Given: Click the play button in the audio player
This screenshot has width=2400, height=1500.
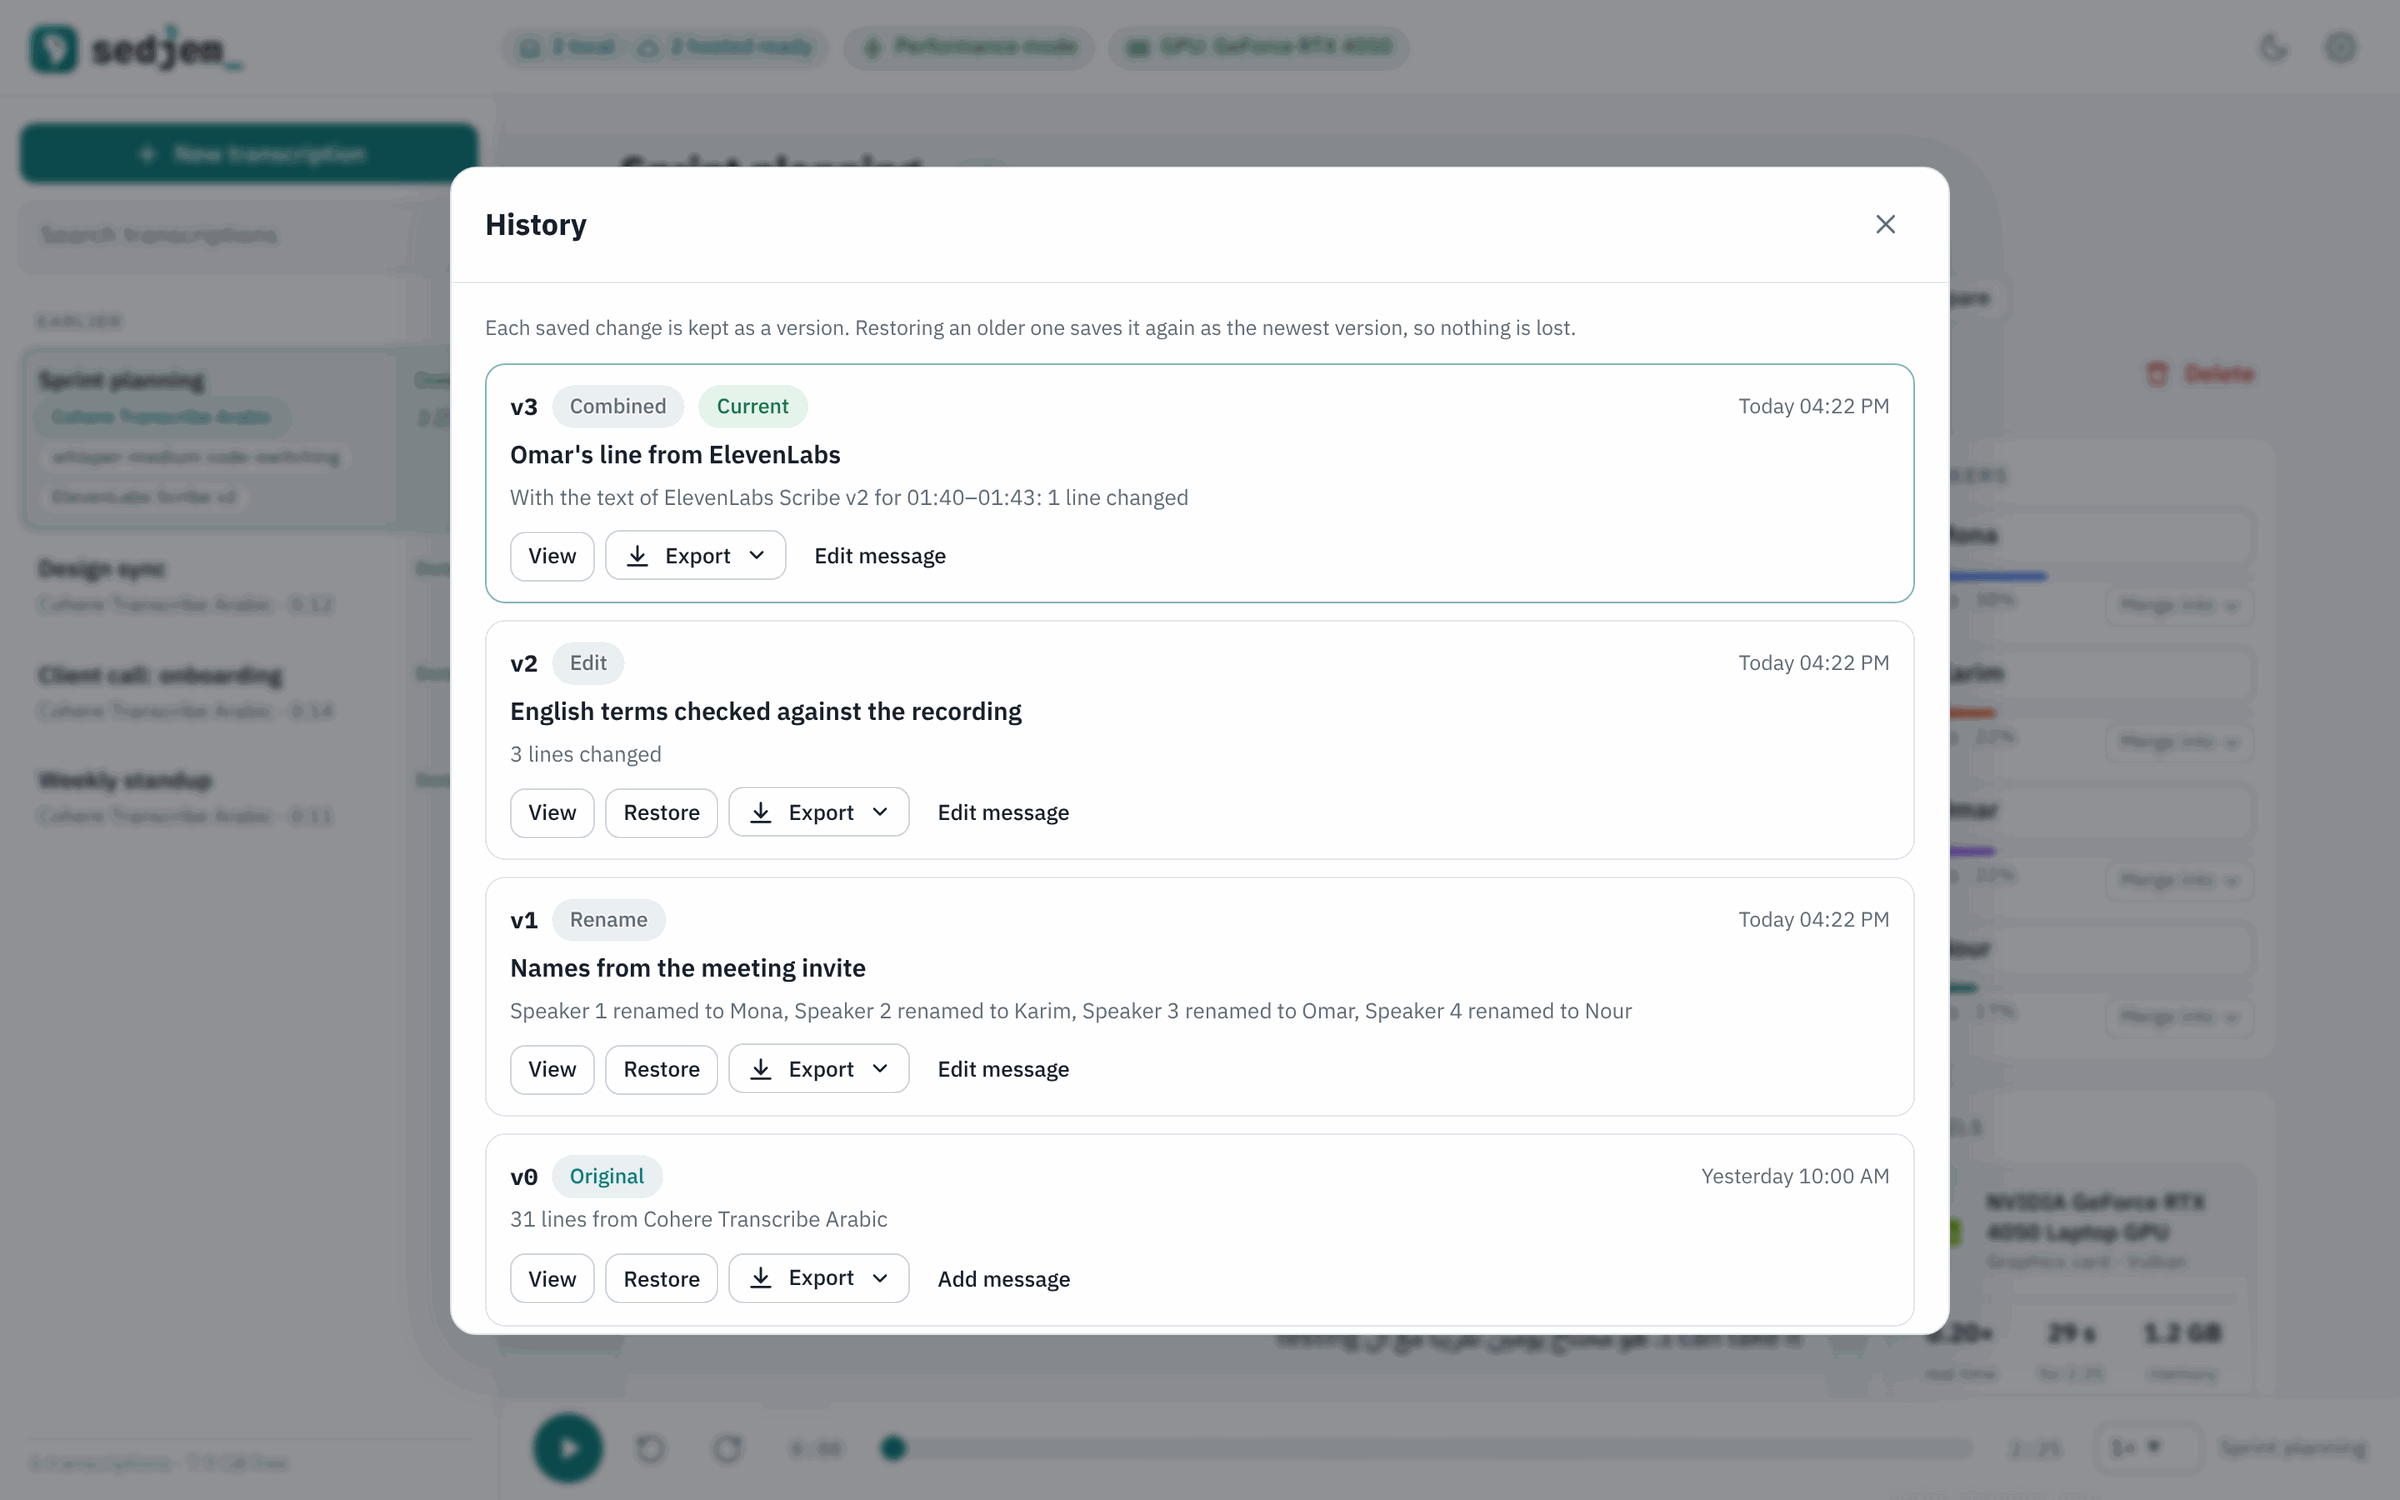Looking at the screenshot, I should 568,1447.
